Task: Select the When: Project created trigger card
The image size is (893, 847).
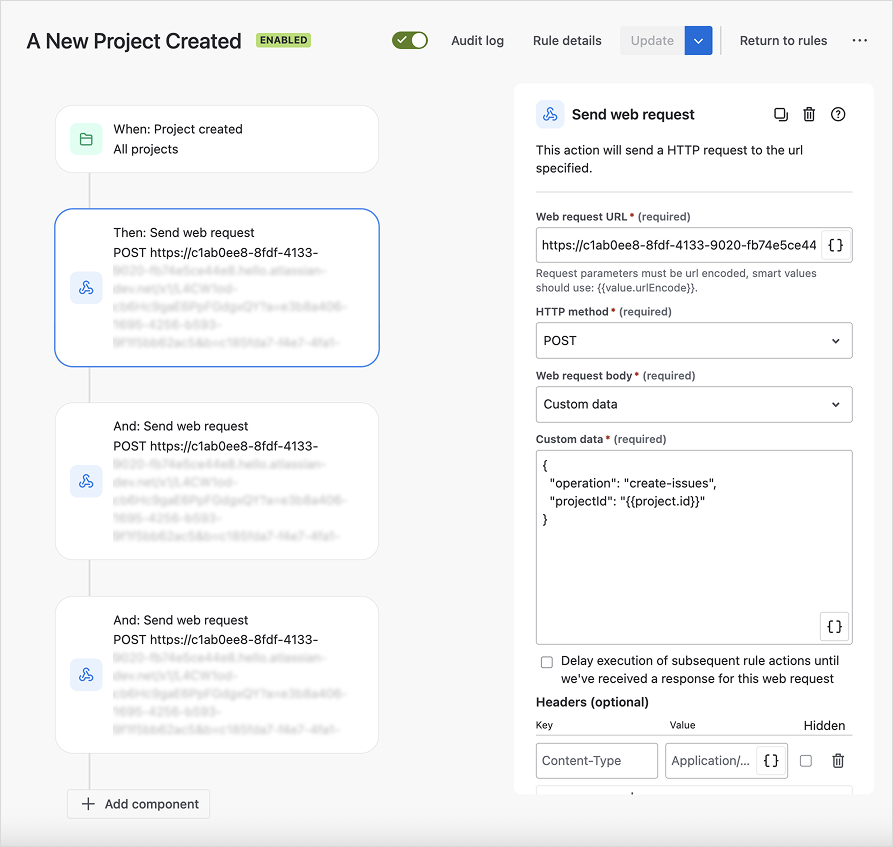Action: (217, 139)
